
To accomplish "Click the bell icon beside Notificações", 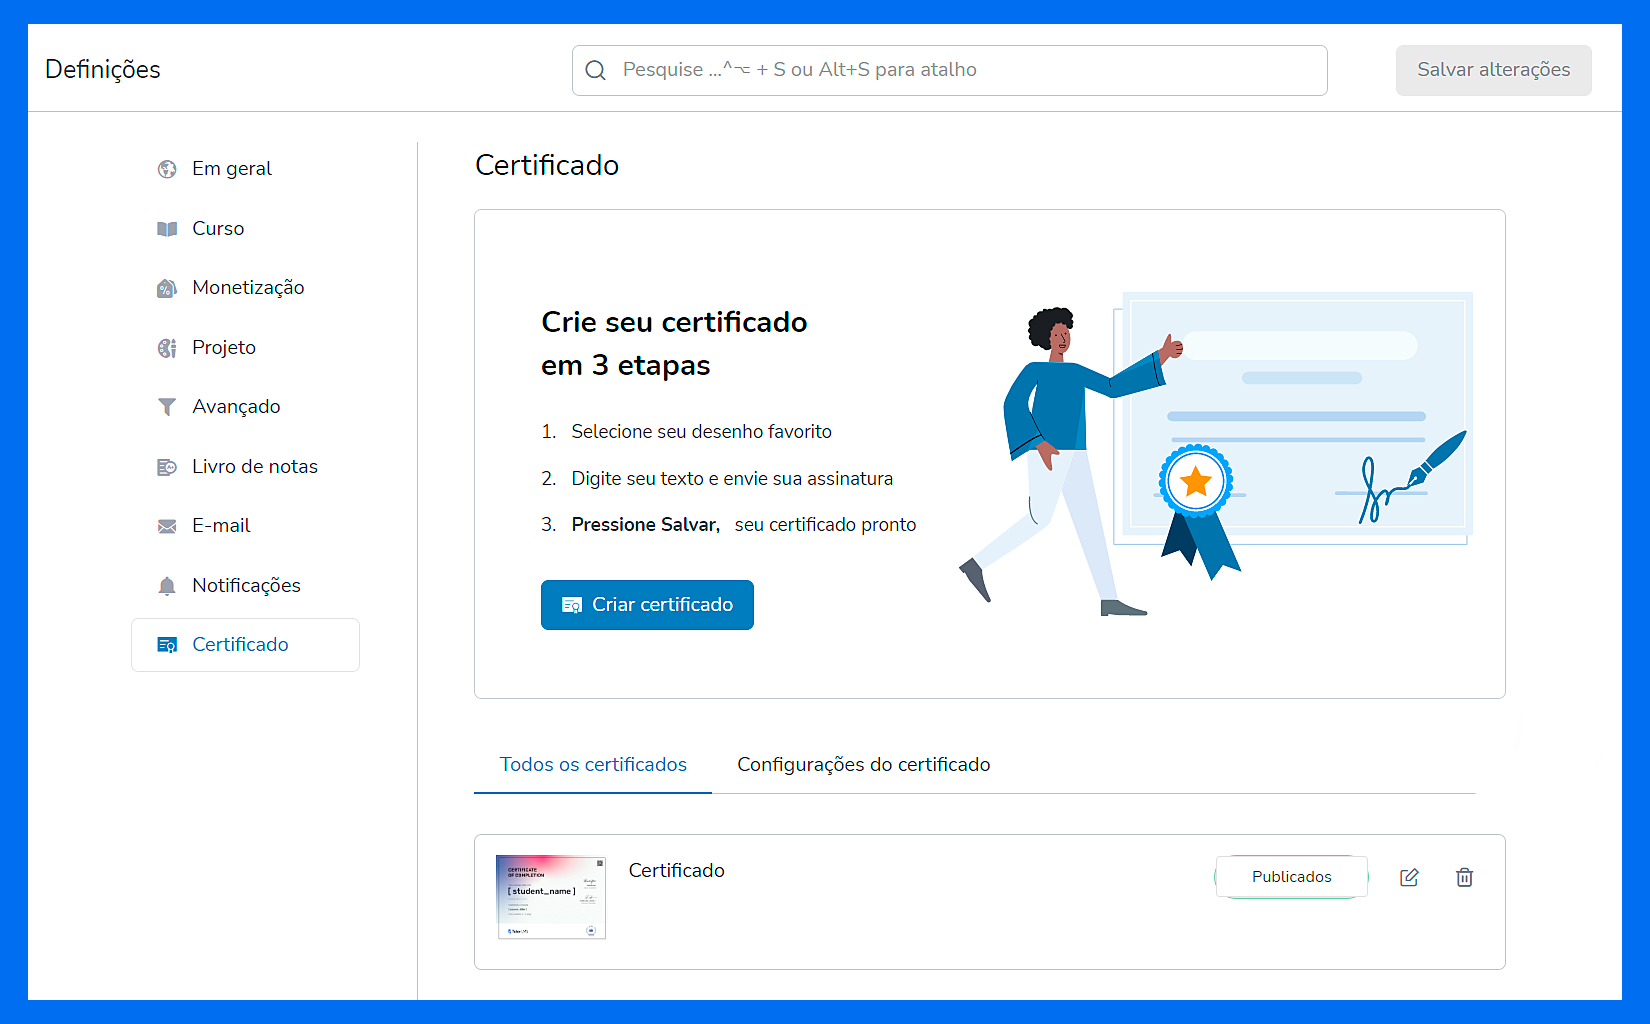I will pyautogui.click(x=167, y=586).
